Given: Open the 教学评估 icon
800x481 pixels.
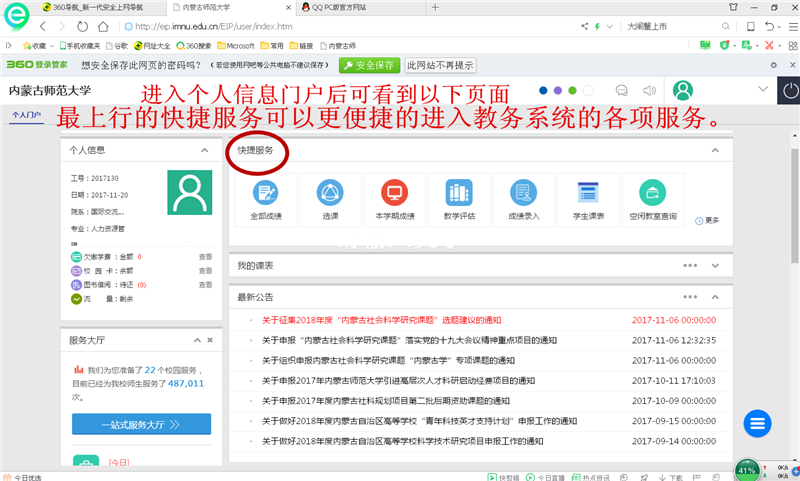Looking at the screenshot, I should [x=459, y=198].
